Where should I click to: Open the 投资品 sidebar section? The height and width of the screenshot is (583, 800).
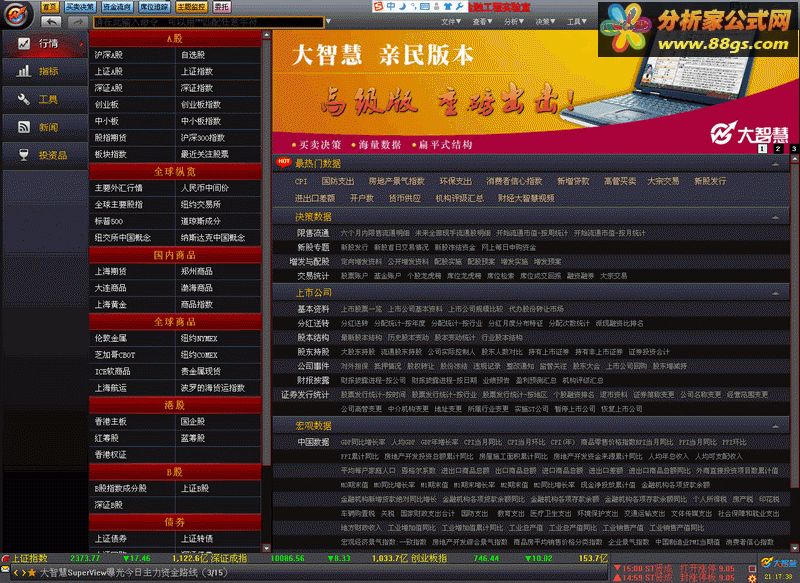45,155
